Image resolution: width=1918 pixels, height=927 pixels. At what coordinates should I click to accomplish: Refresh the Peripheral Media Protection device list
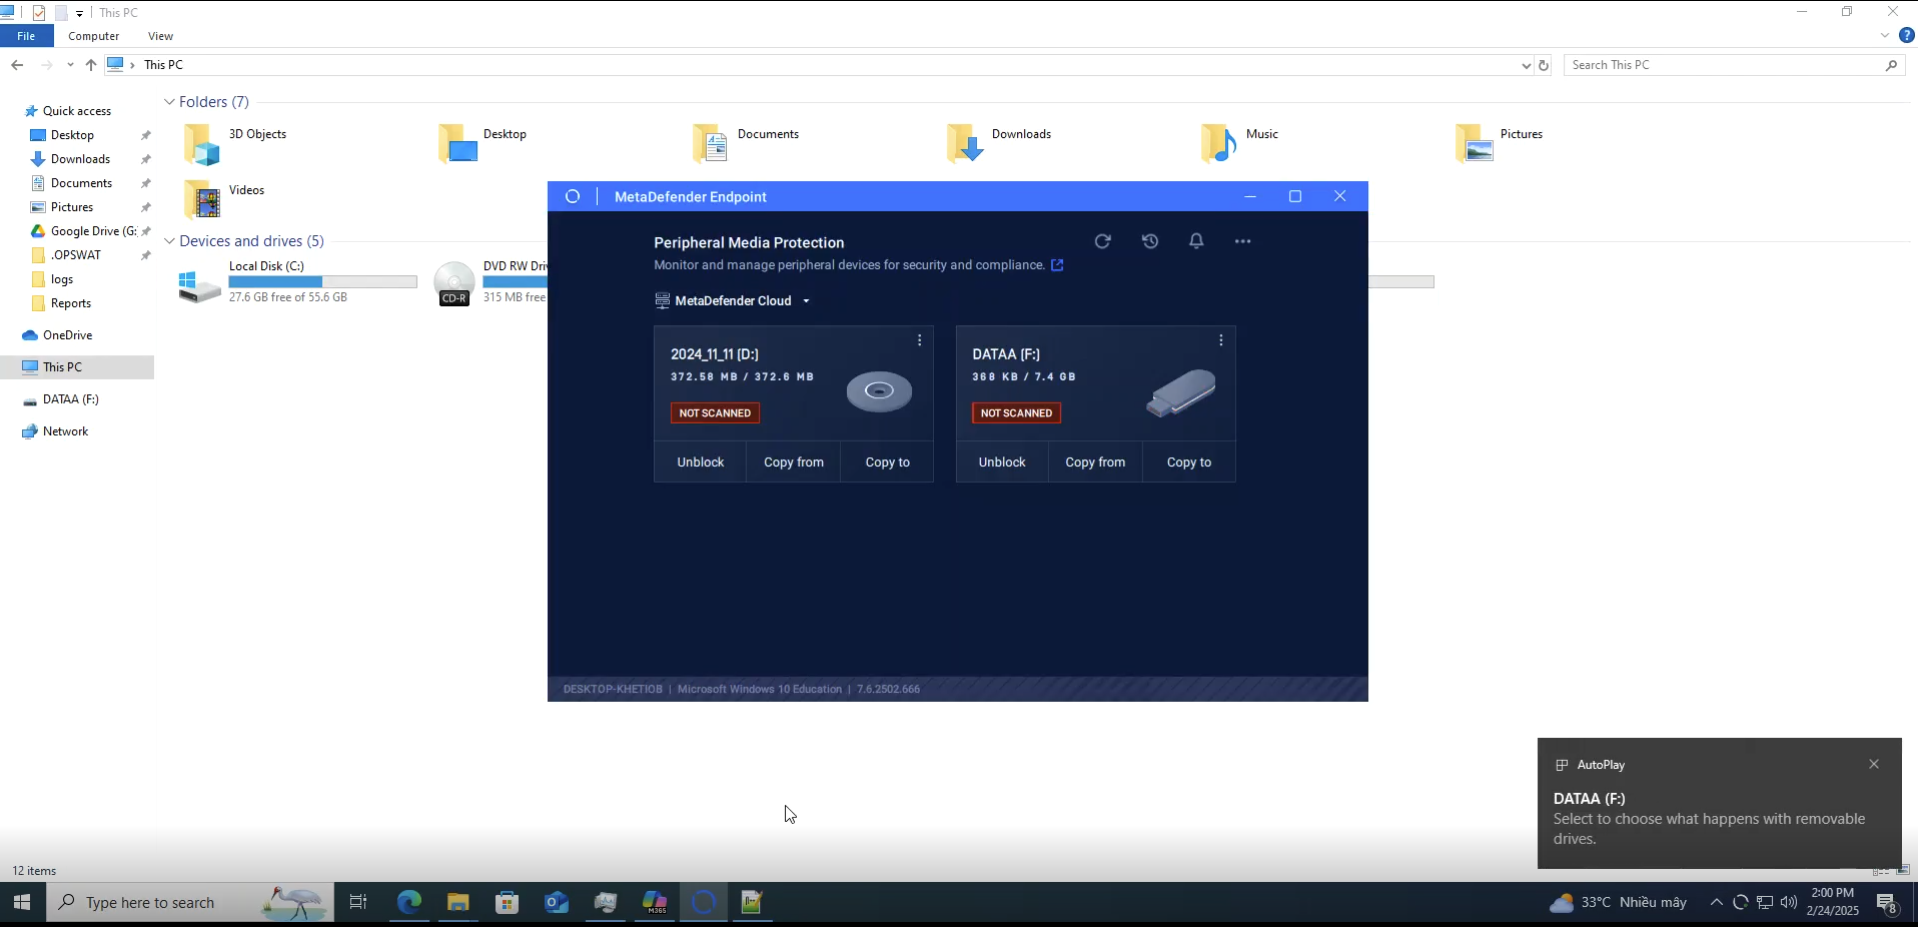1102,241
